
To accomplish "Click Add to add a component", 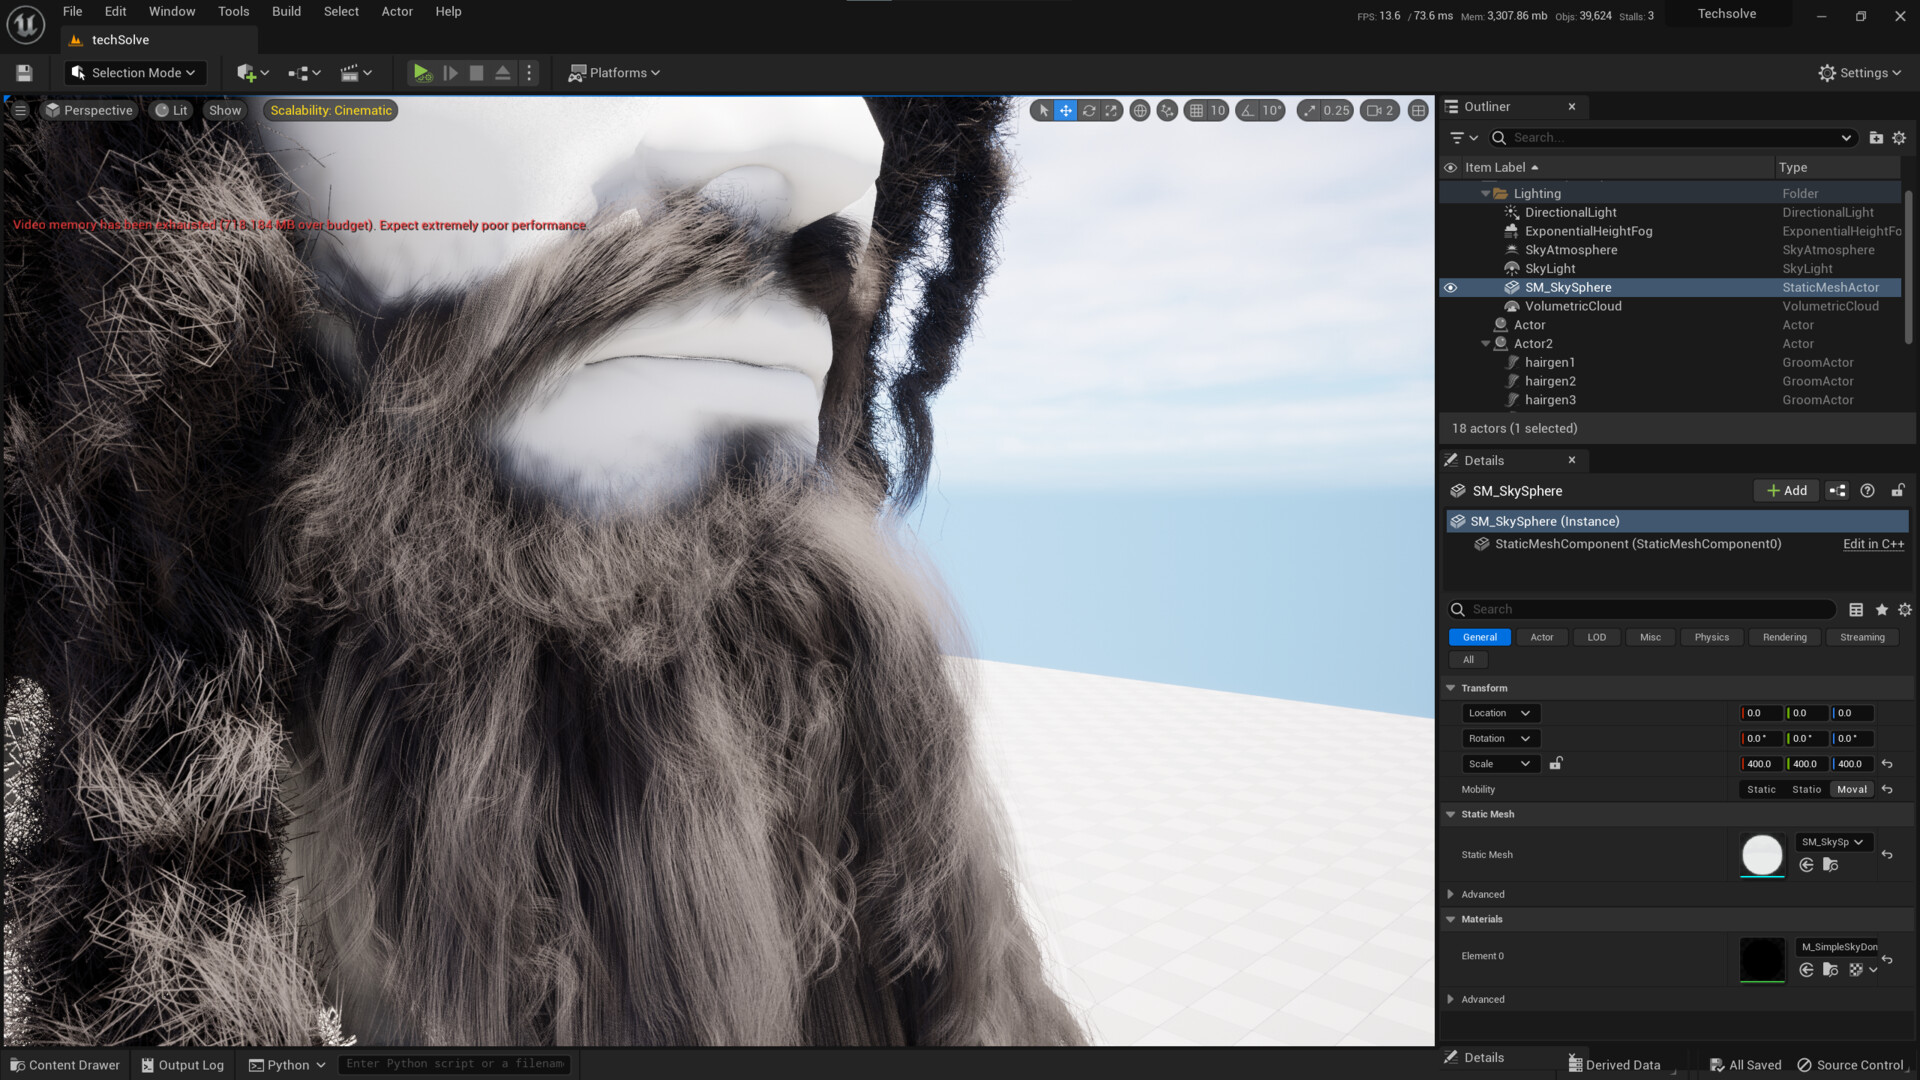I will (x=1786, y=490).
